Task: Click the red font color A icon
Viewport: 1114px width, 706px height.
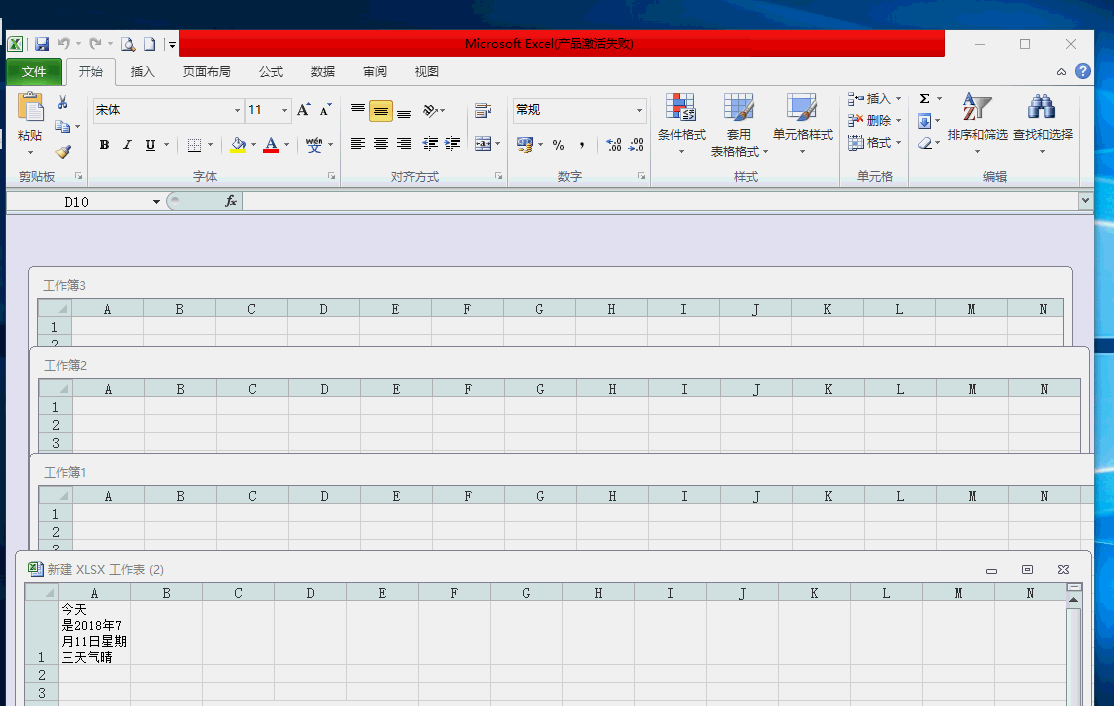Action: click(x=271, y=144)
